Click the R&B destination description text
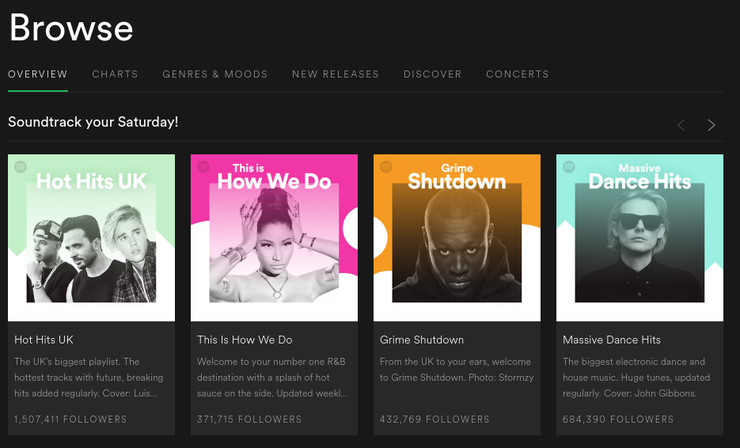 (272, 378)
